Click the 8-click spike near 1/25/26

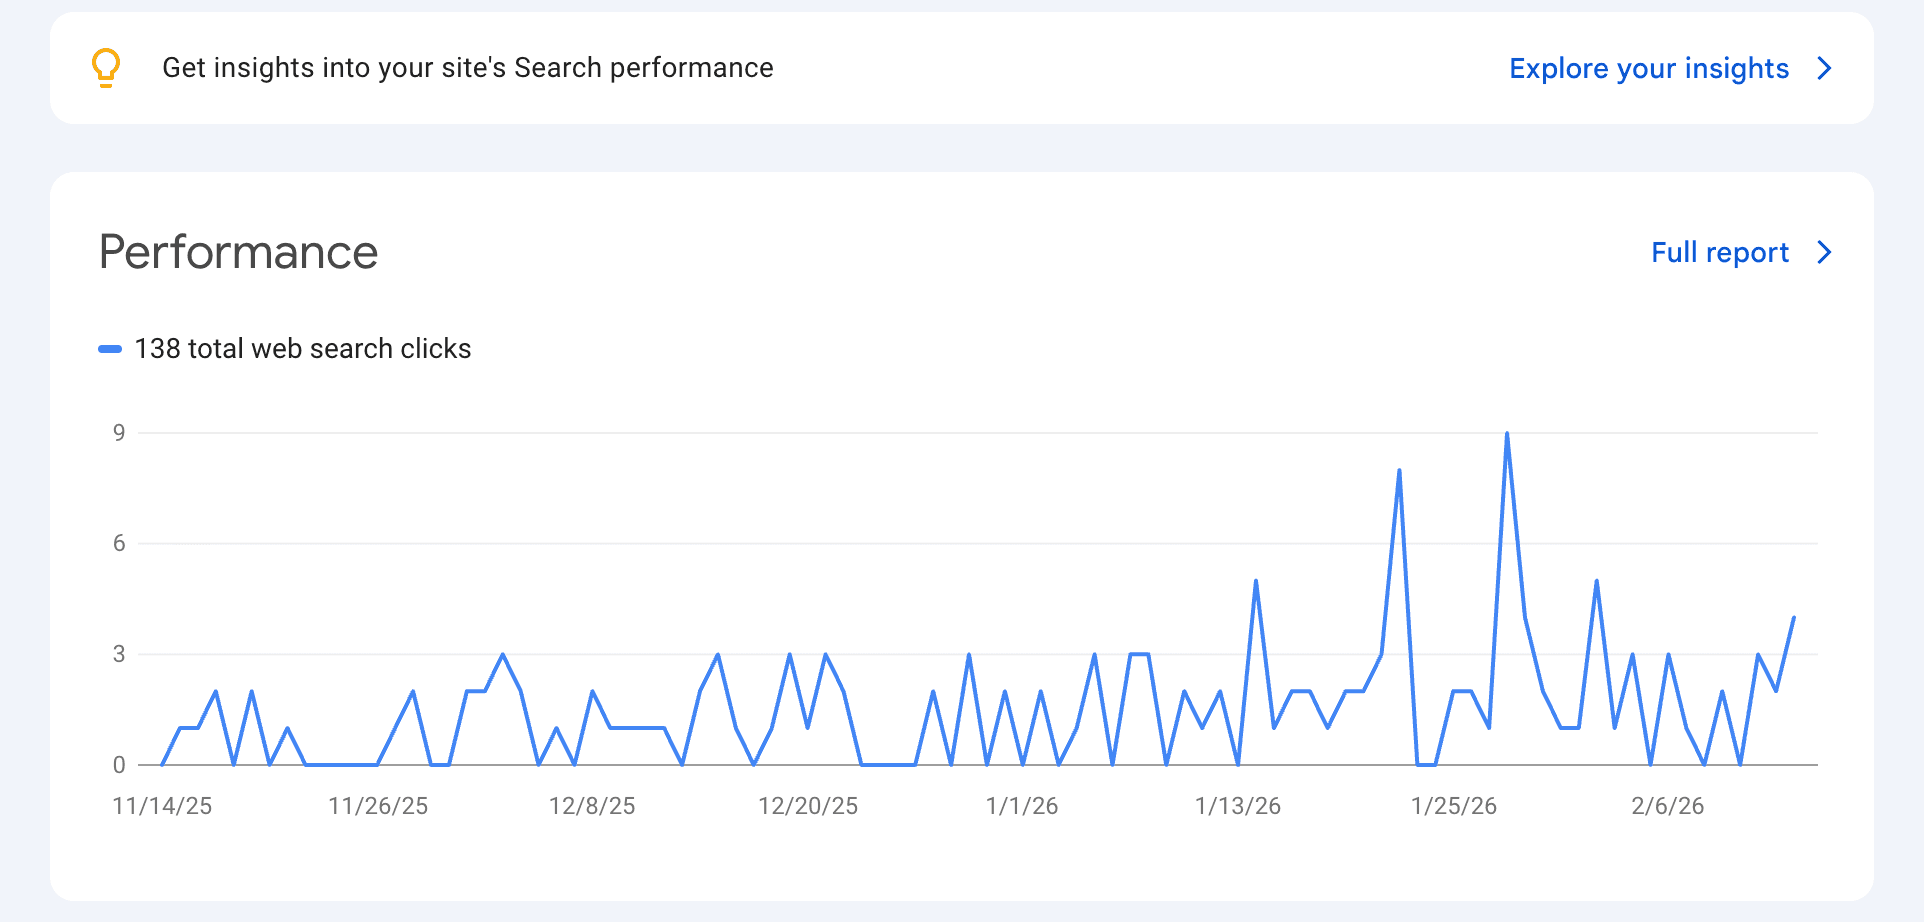point(1399,469)
